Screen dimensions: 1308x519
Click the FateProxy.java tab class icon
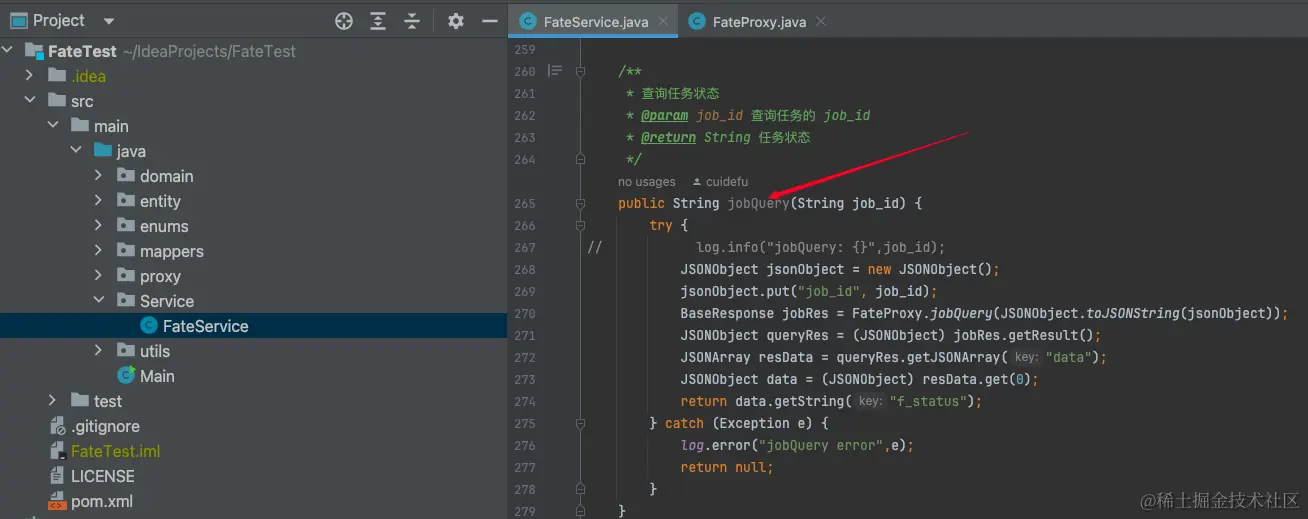696,22
